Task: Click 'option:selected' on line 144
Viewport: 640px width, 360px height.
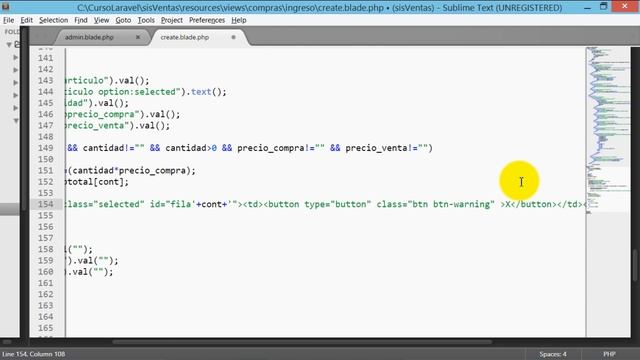Action: 137,92
